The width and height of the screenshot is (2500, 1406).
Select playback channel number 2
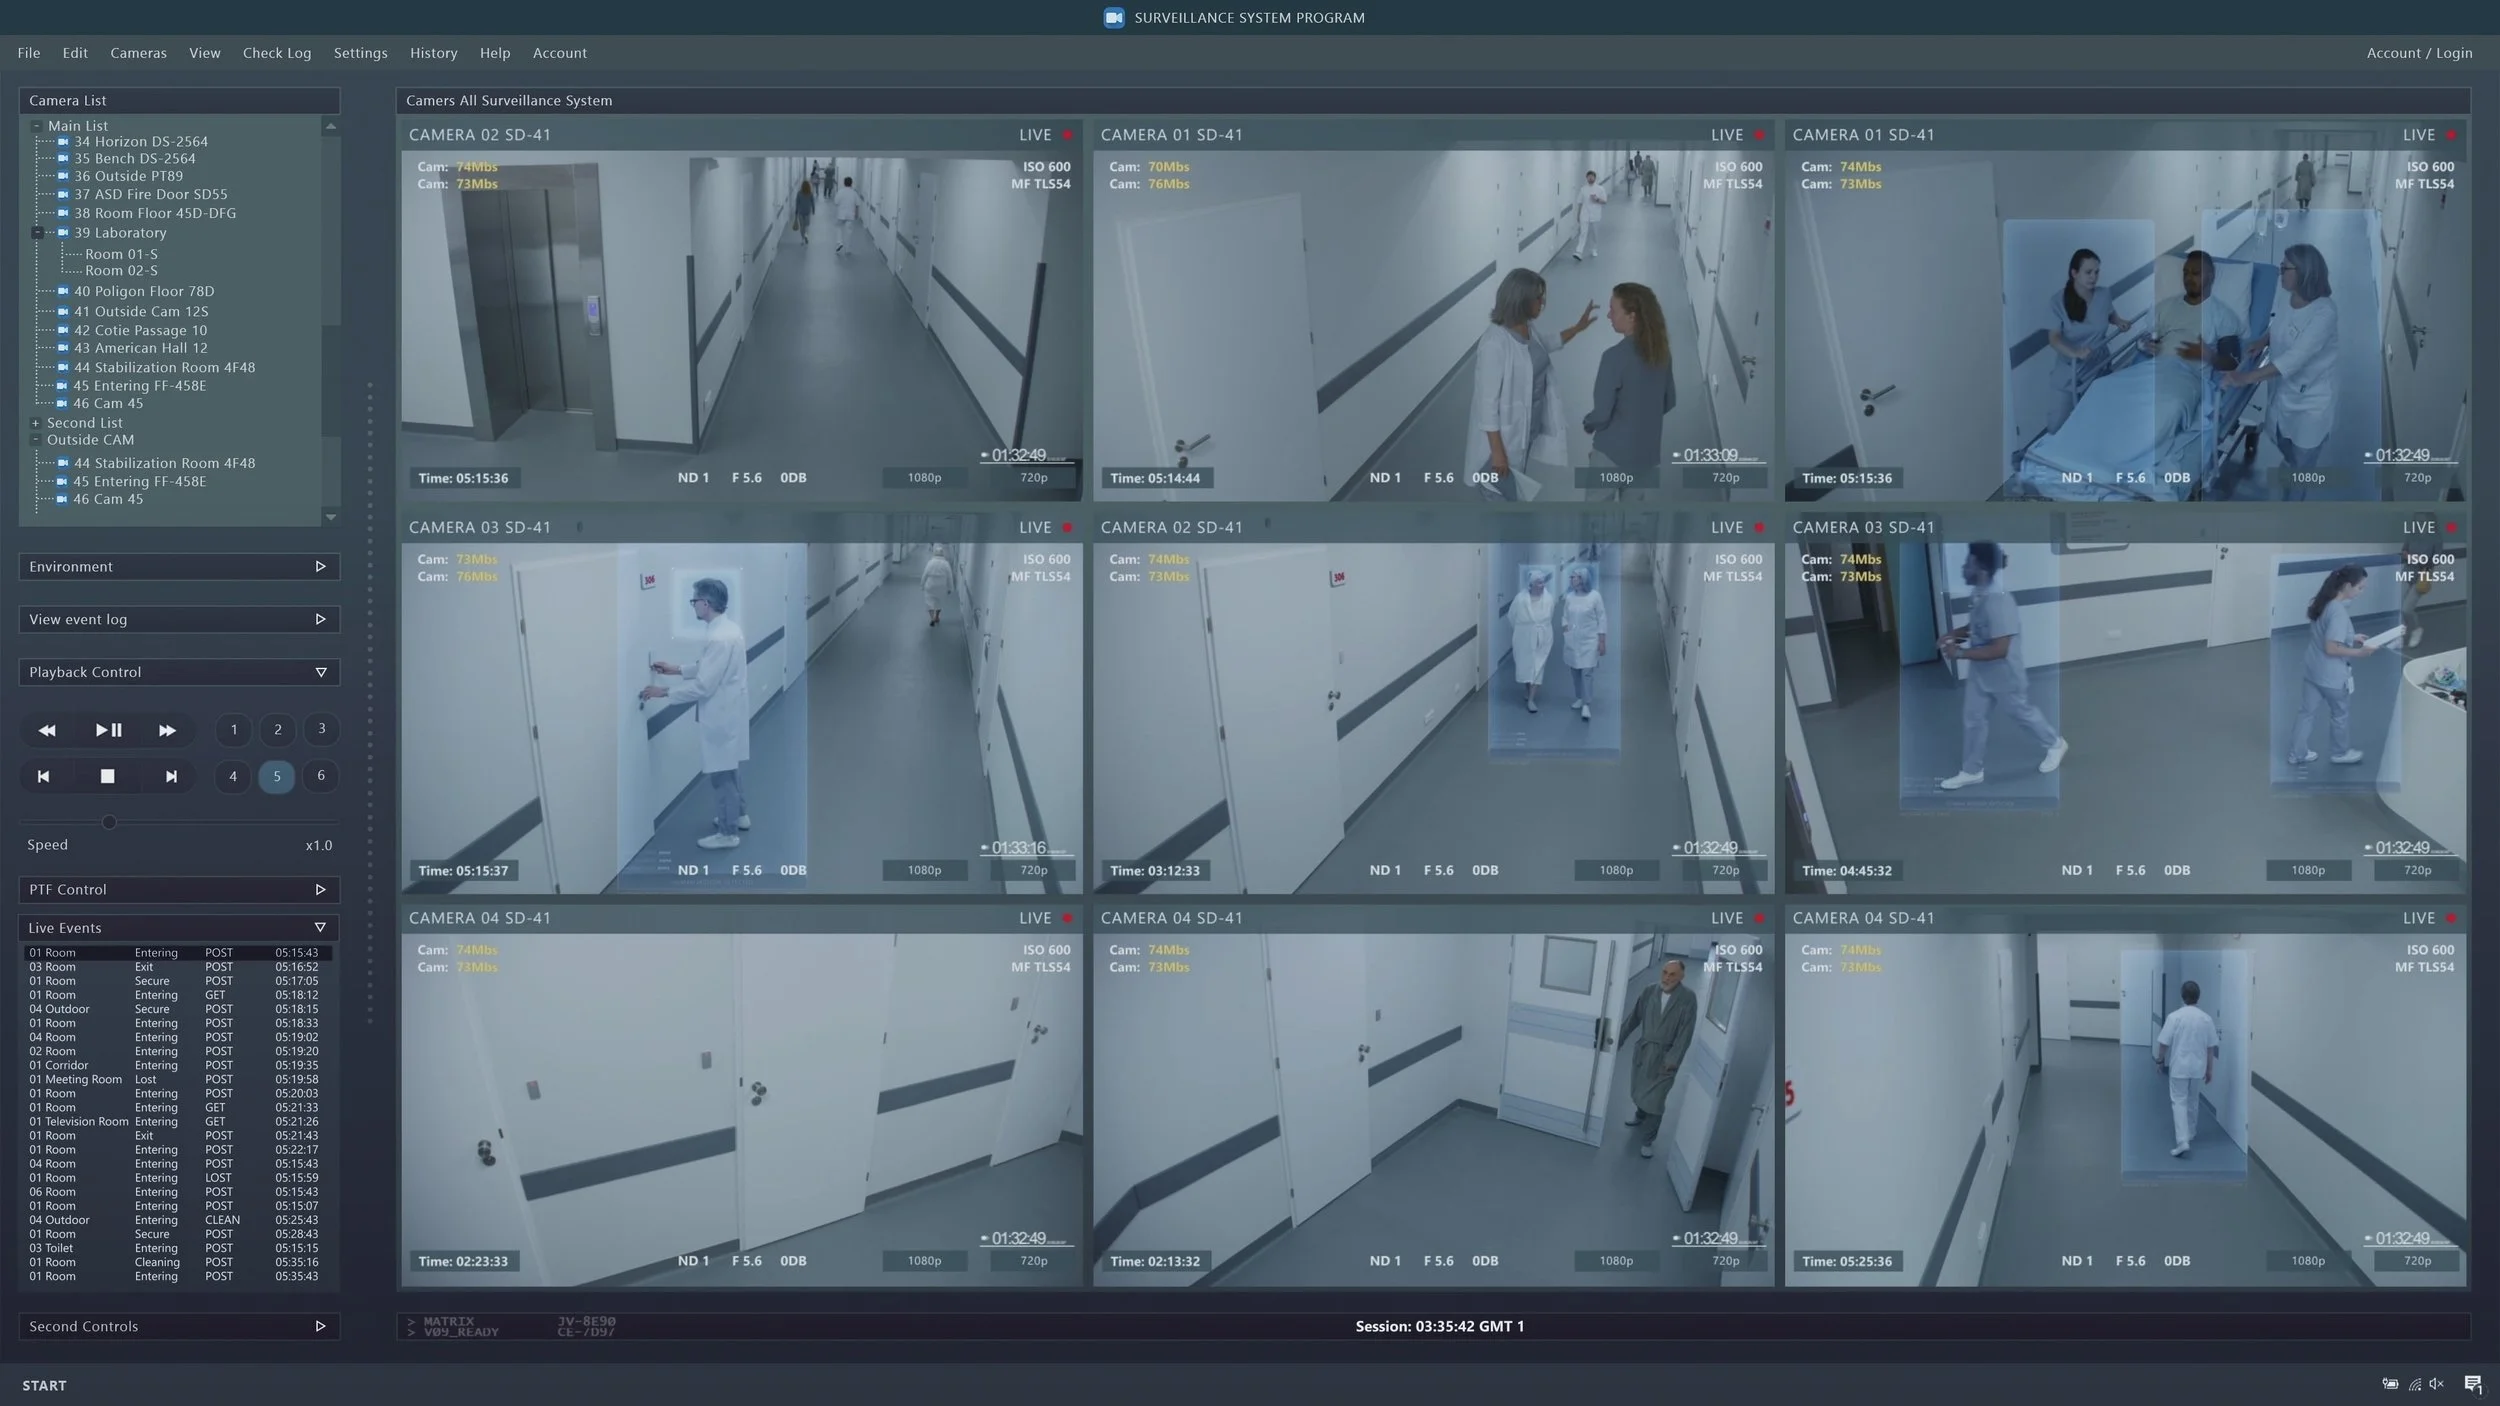(278, 730)
